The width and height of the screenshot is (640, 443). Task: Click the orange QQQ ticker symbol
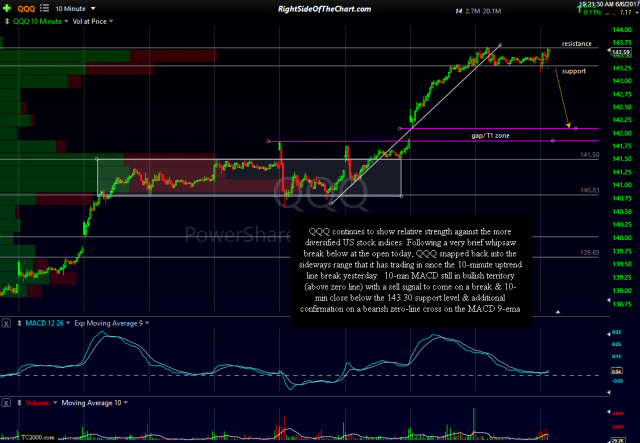coord(26,8)
